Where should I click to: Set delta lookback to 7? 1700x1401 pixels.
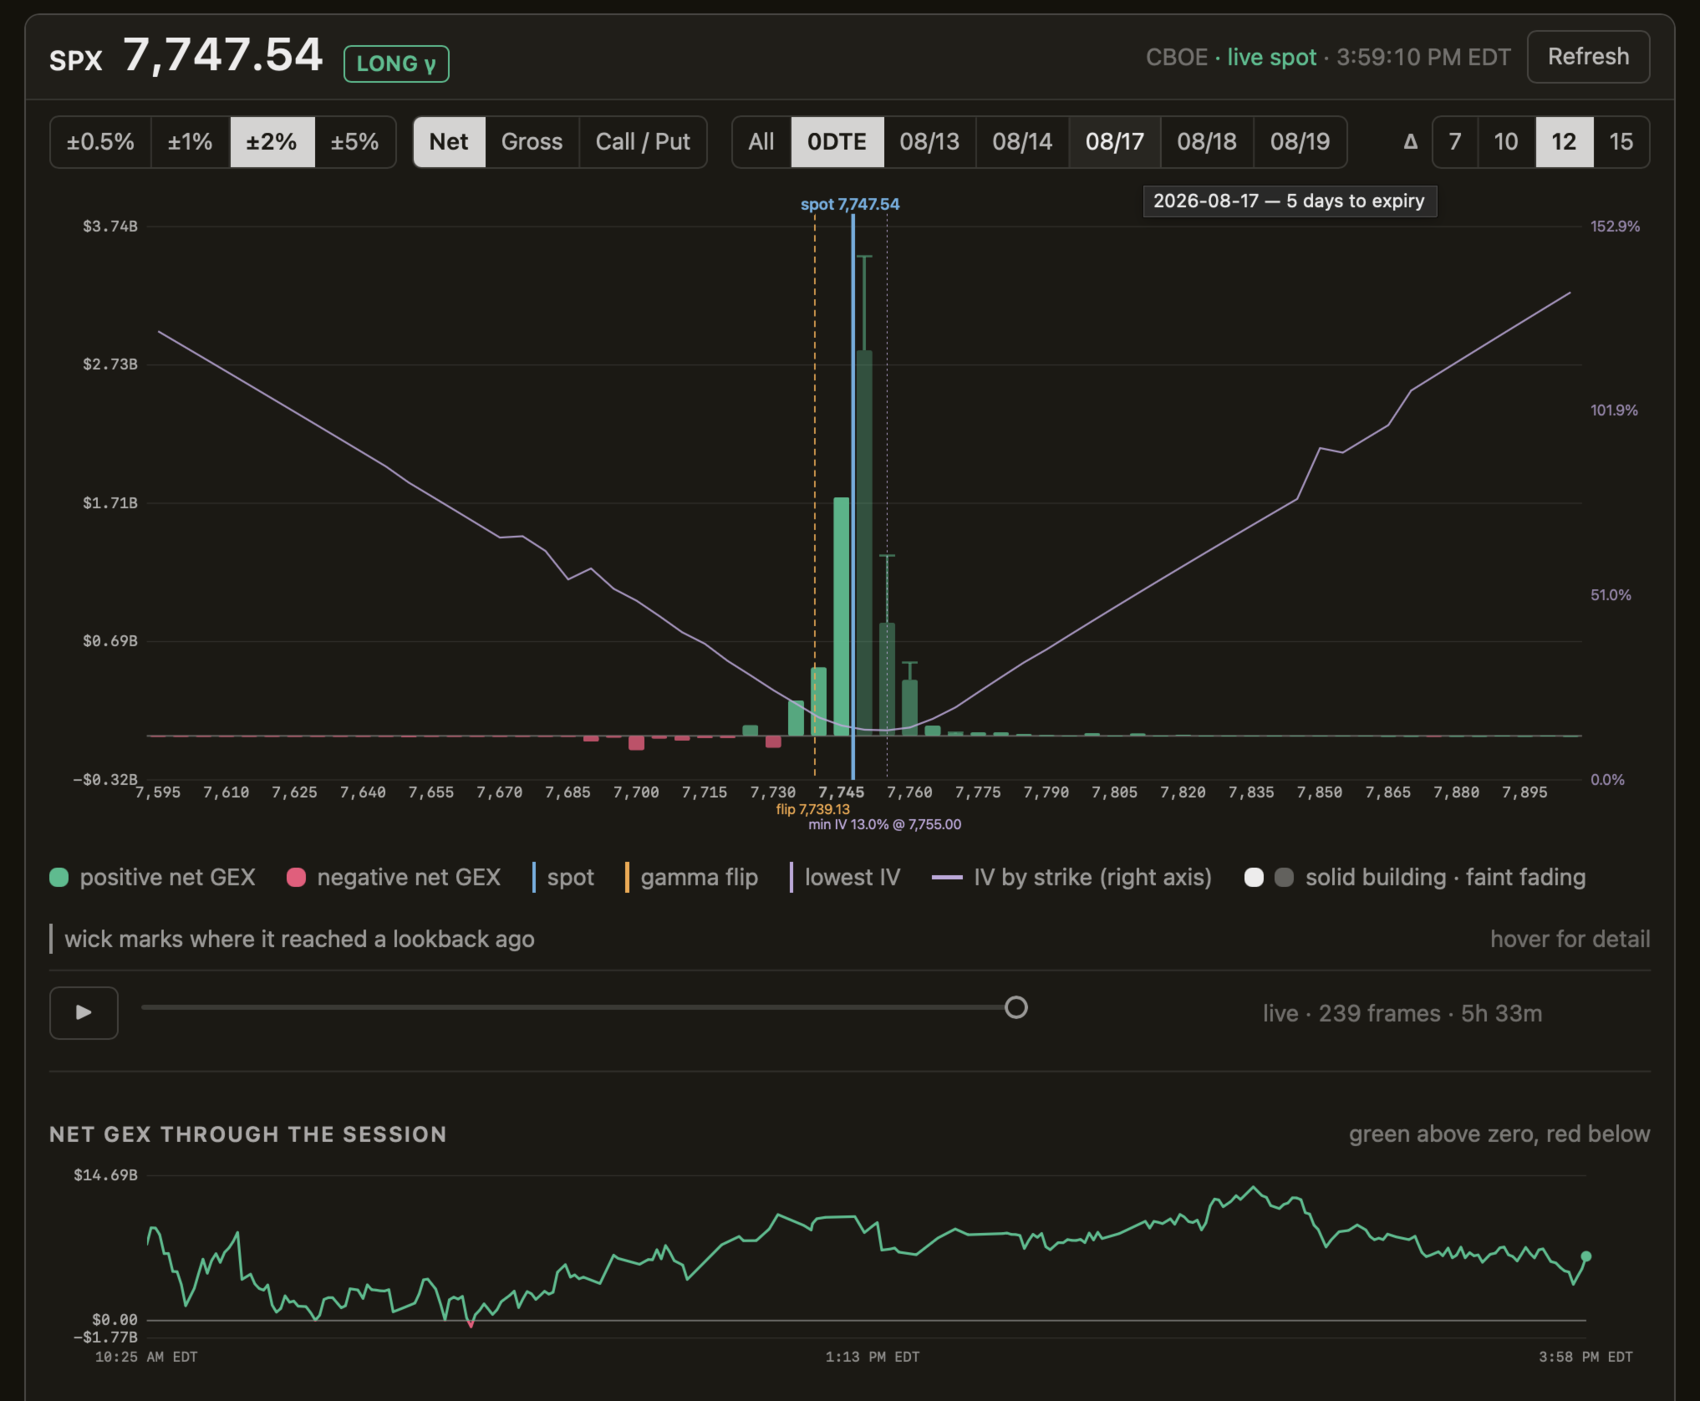click(x=1455, y=142)
